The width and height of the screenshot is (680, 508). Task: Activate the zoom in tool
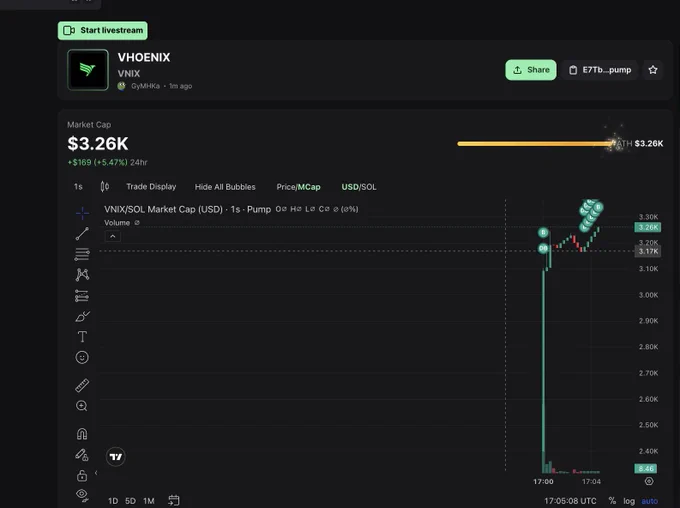click(82, 406)
